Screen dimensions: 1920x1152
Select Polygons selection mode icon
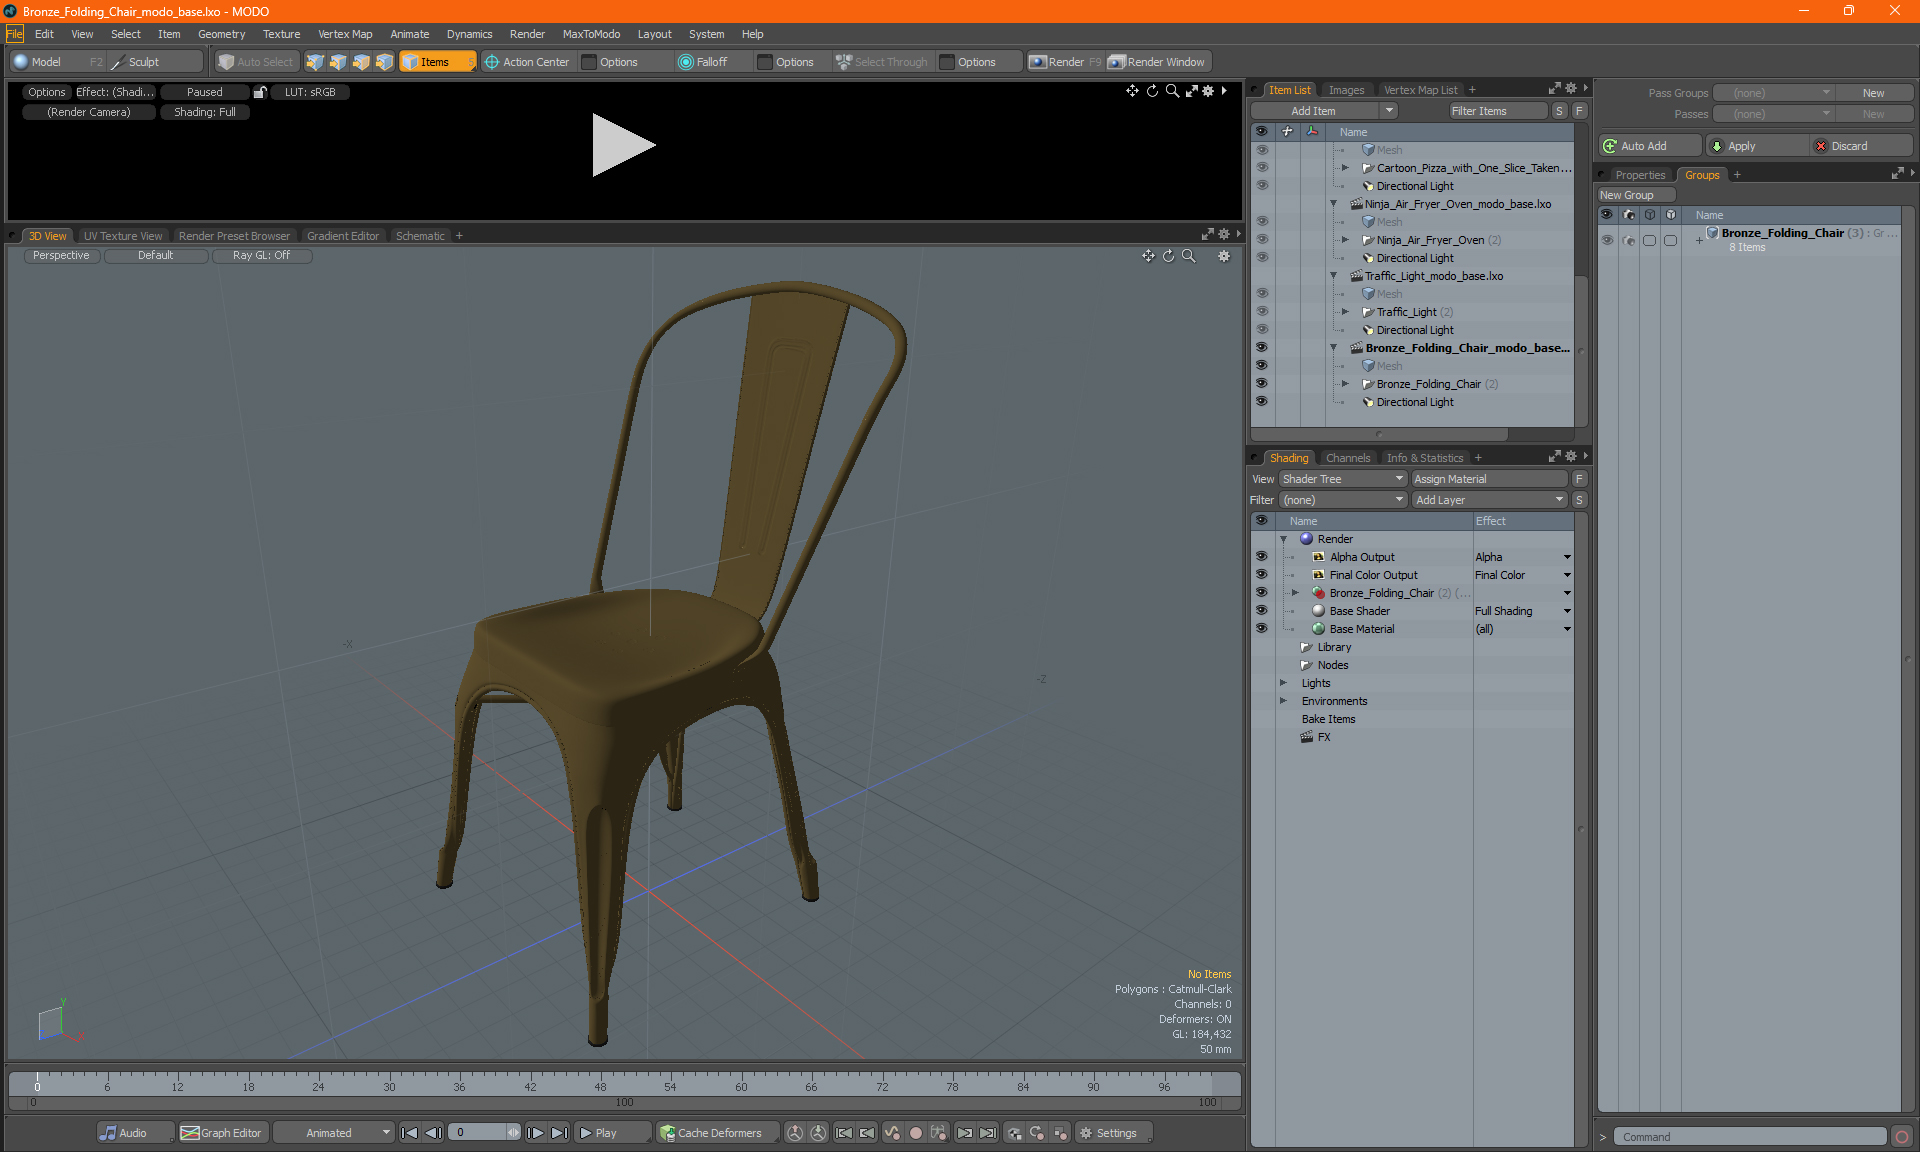[361, 62]
